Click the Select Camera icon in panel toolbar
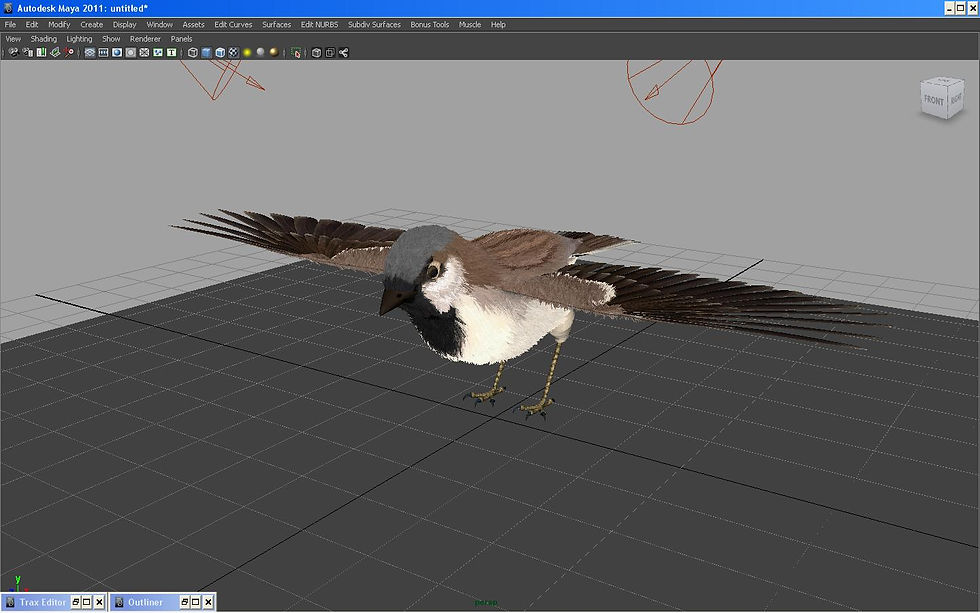Image resolution: width=980 pixels, height=613 pixels. (13, 52)
